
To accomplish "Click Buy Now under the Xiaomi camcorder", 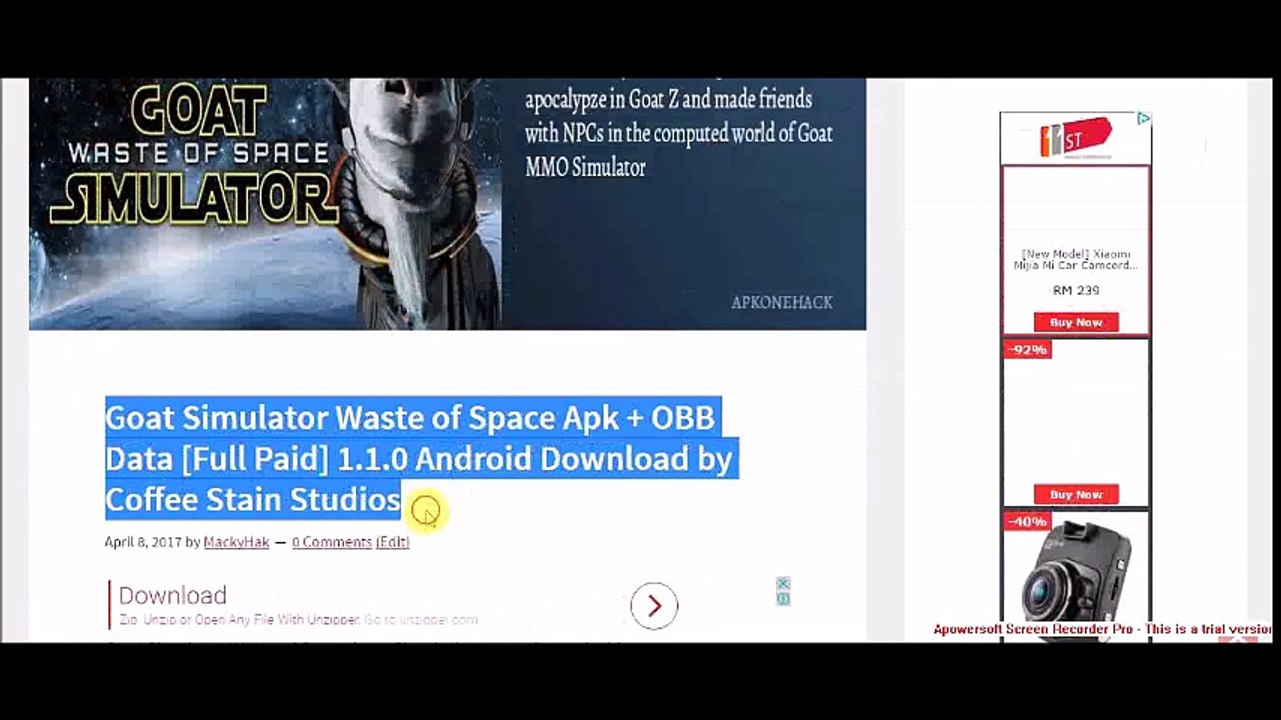I will coord(1076,322).
